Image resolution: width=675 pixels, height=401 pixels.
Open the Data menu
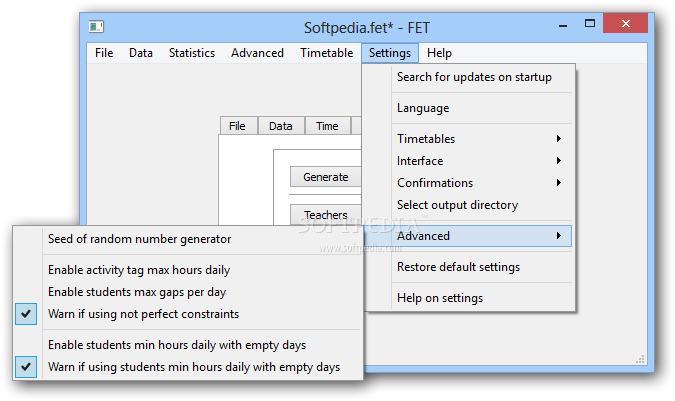click(x=141, y=53)
